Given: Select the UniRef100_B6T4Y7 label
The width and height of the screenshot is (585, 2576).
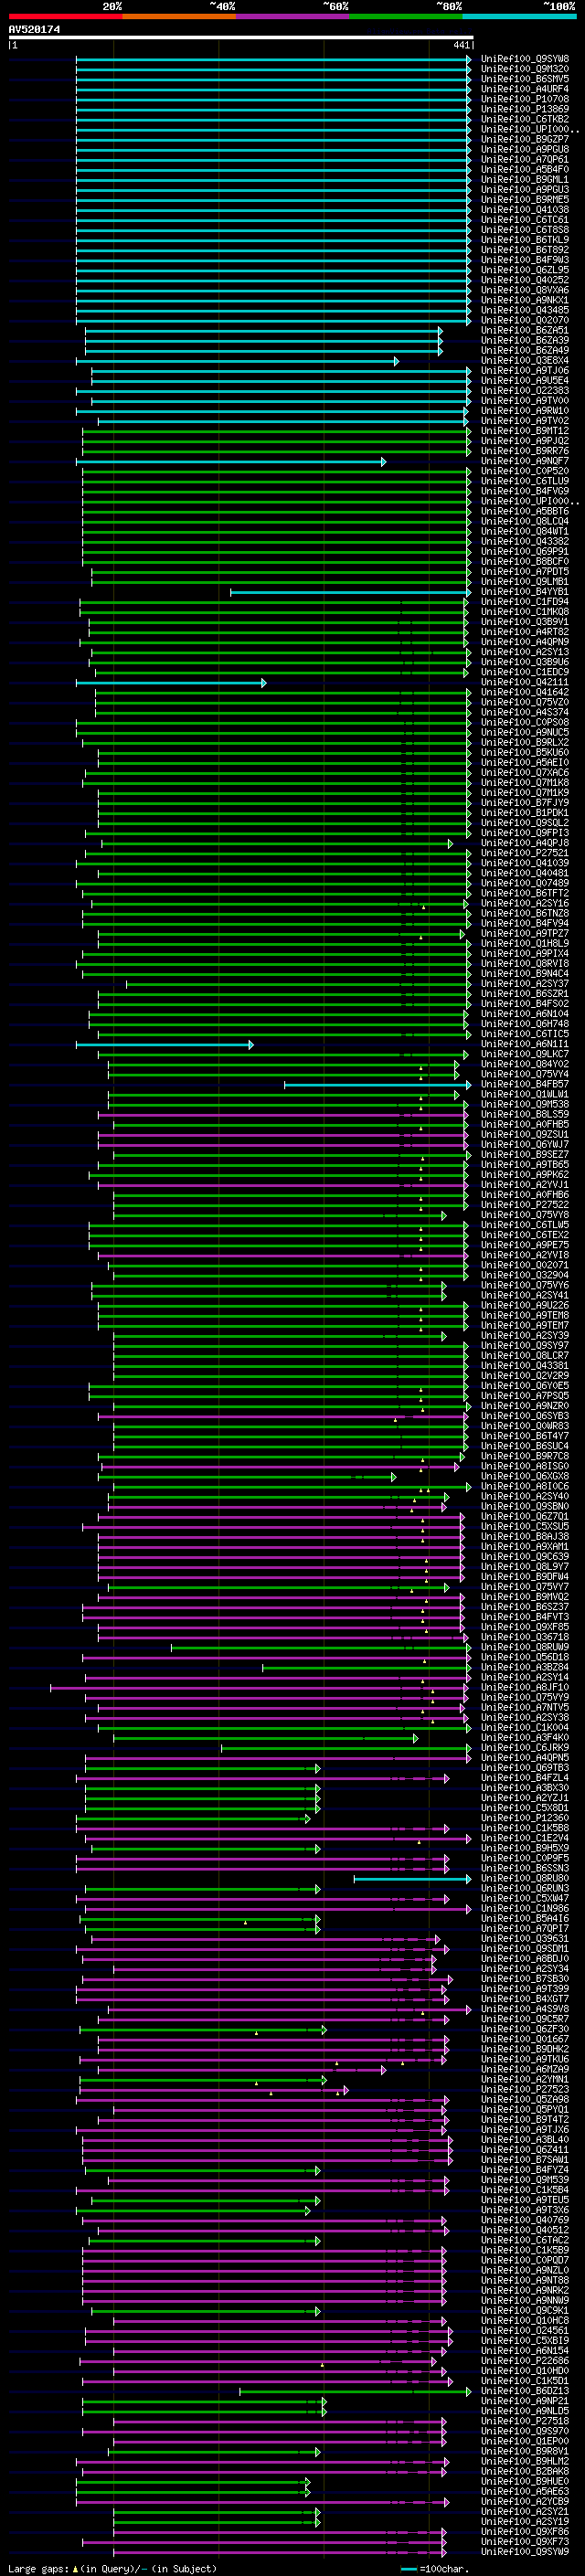Looking at the screenshot, I should point(524,1436).
